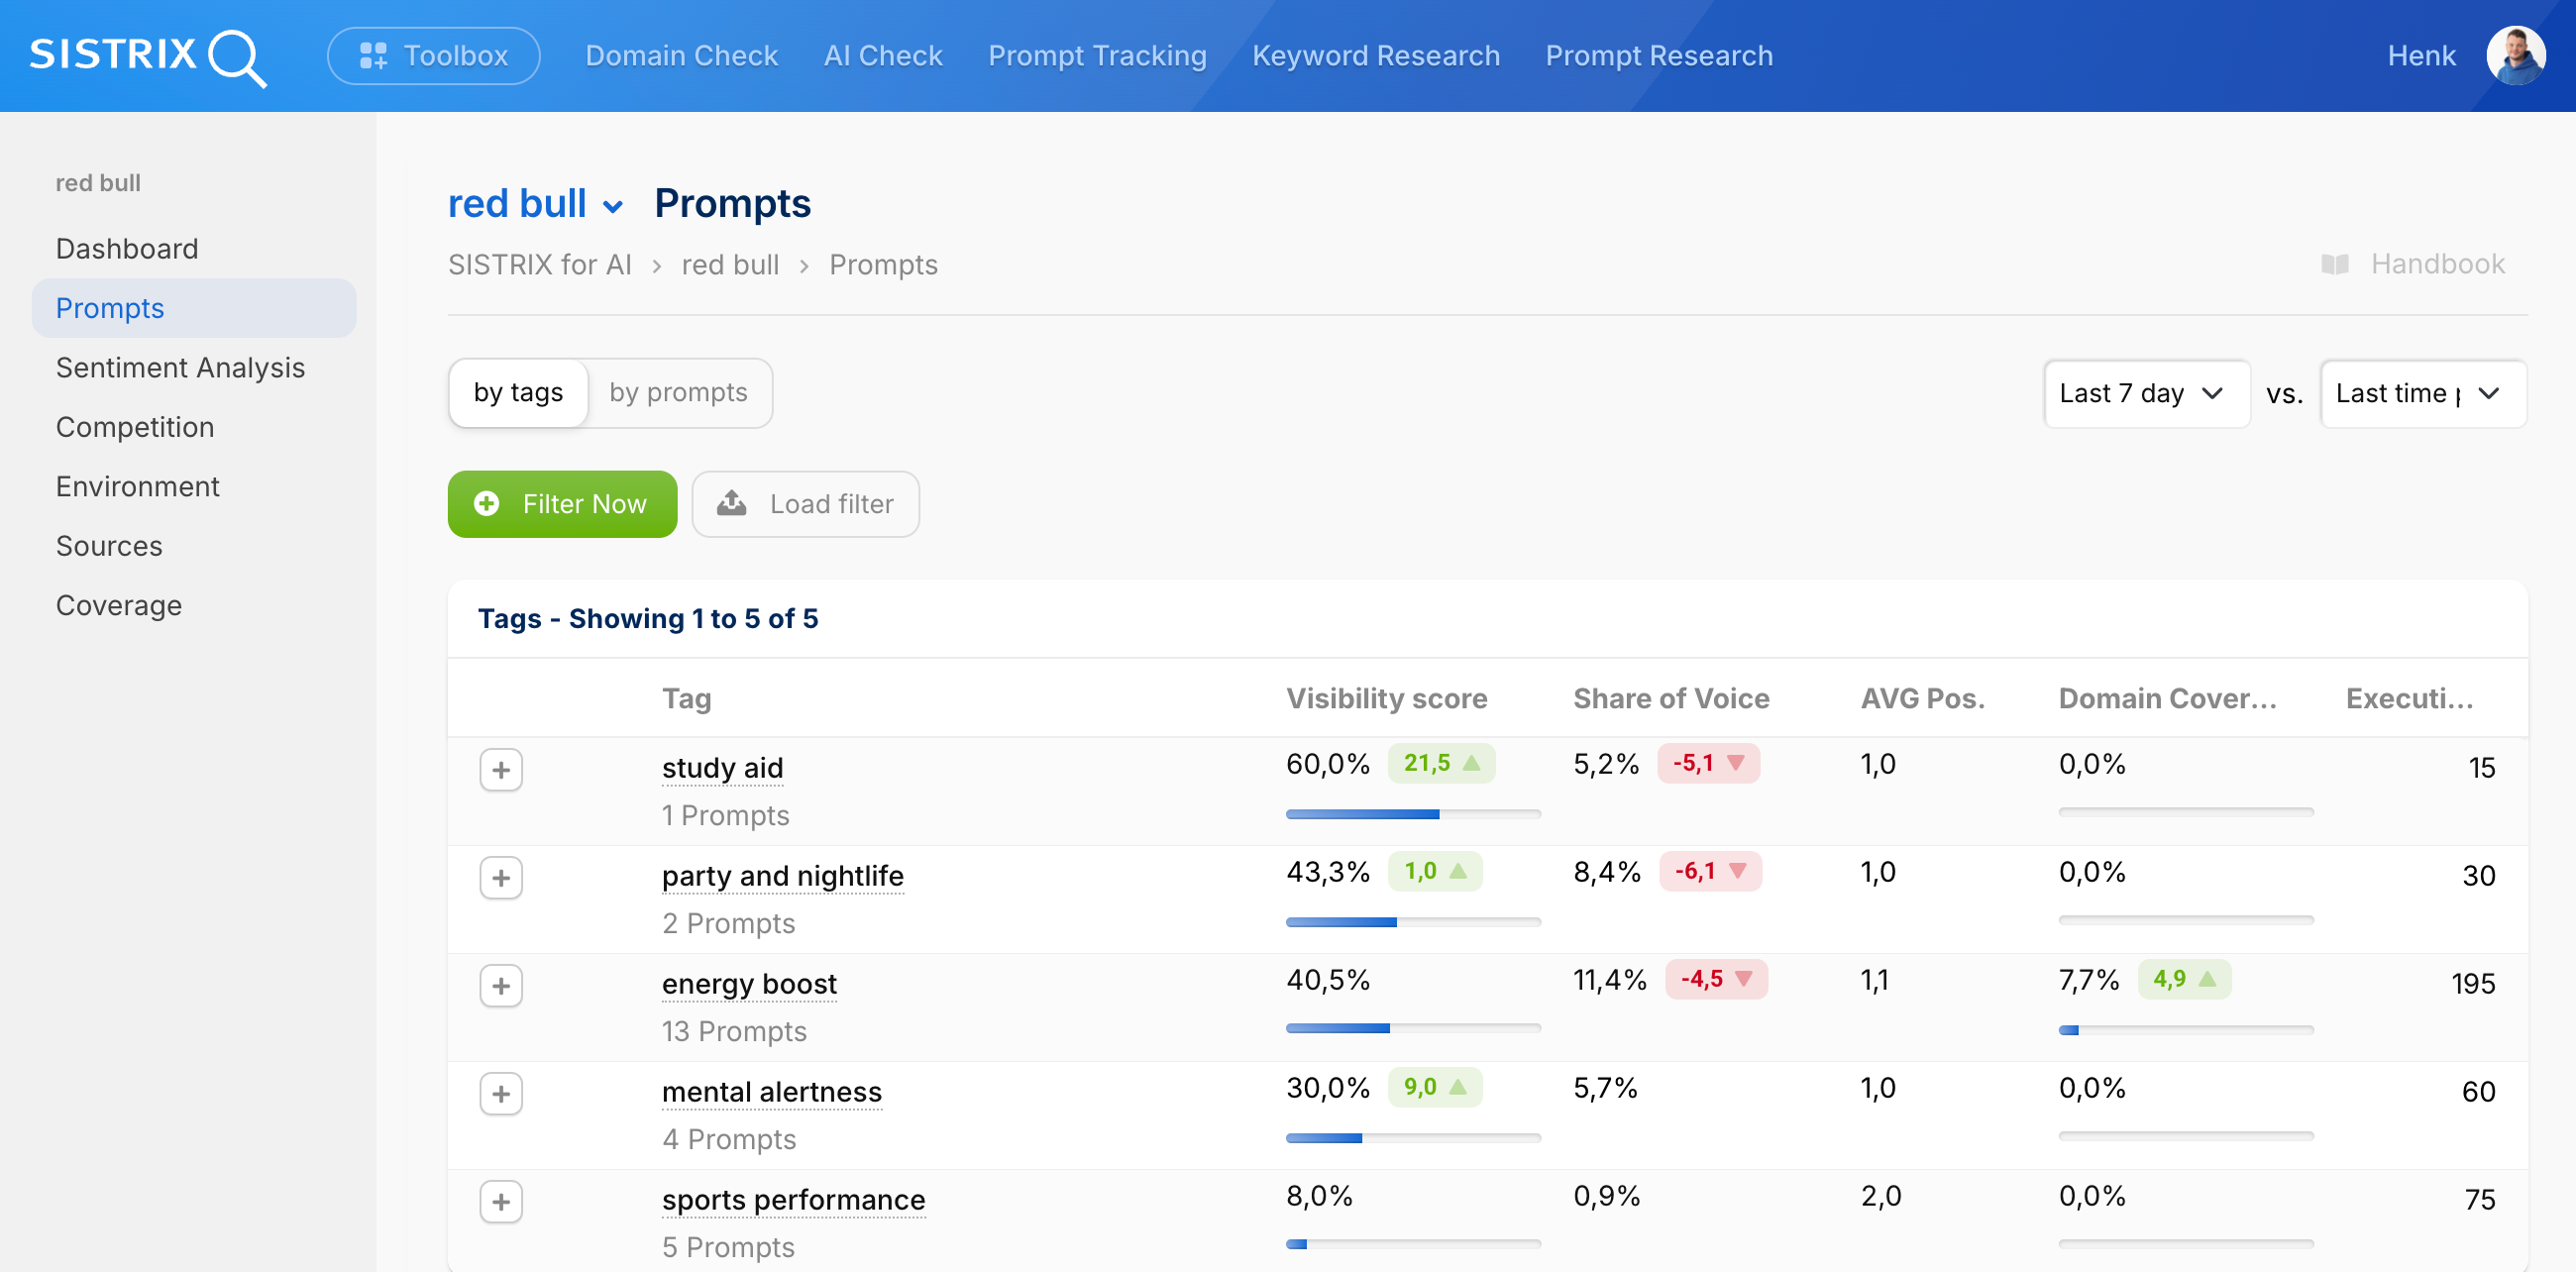Open Keyword Research from navigation bar
The image size is (2576, 1272).
pyautogui.click(x=1375, y=56)
